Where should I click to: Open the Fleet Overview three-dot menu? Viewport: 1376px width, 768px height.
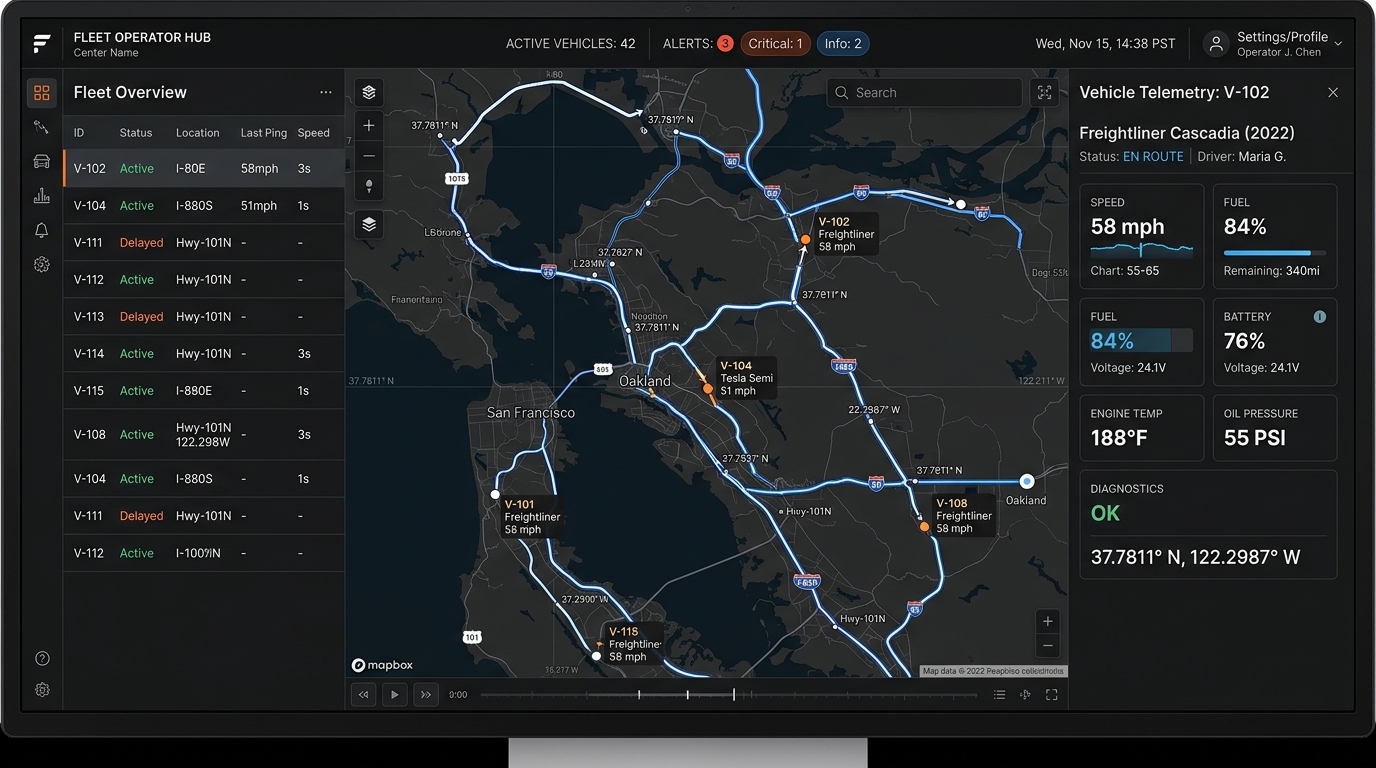click(x=326, y=93)
